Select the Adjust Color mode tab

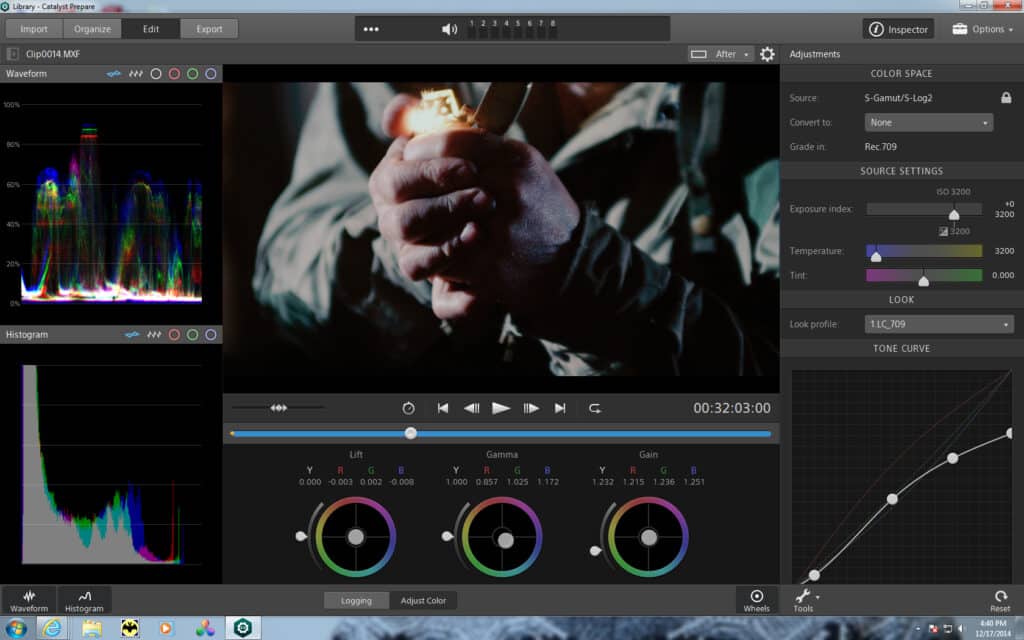tap(423, 600)
